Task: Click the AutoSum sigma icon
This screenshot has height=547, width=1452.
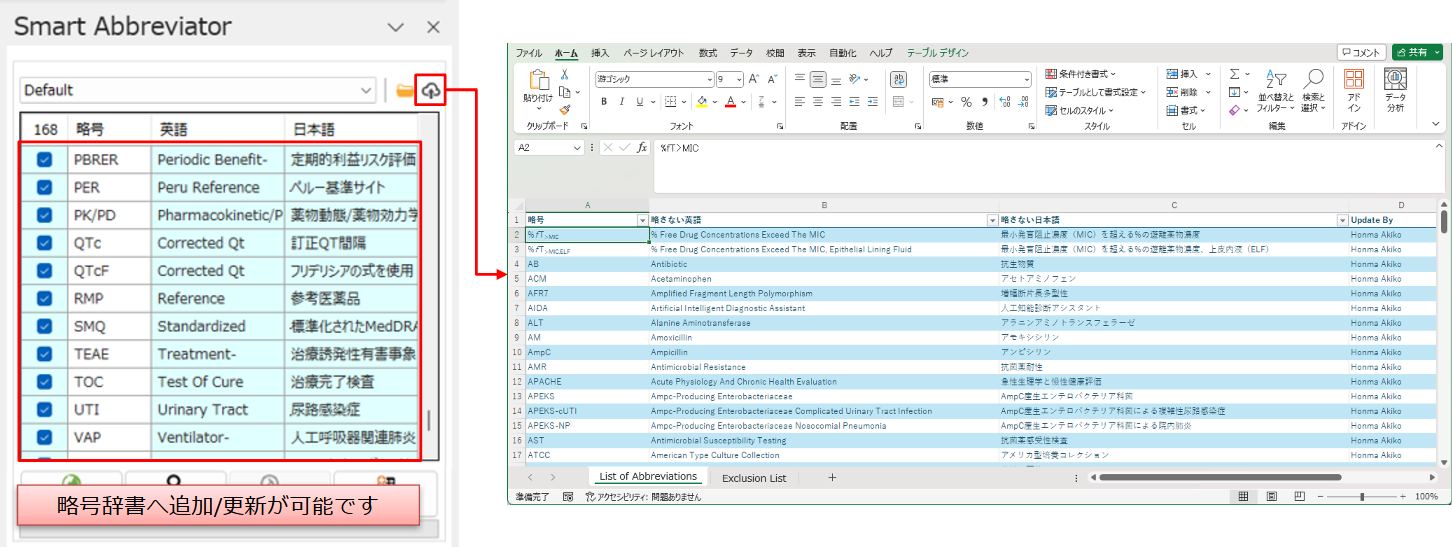Action: tap(1234, 74)
